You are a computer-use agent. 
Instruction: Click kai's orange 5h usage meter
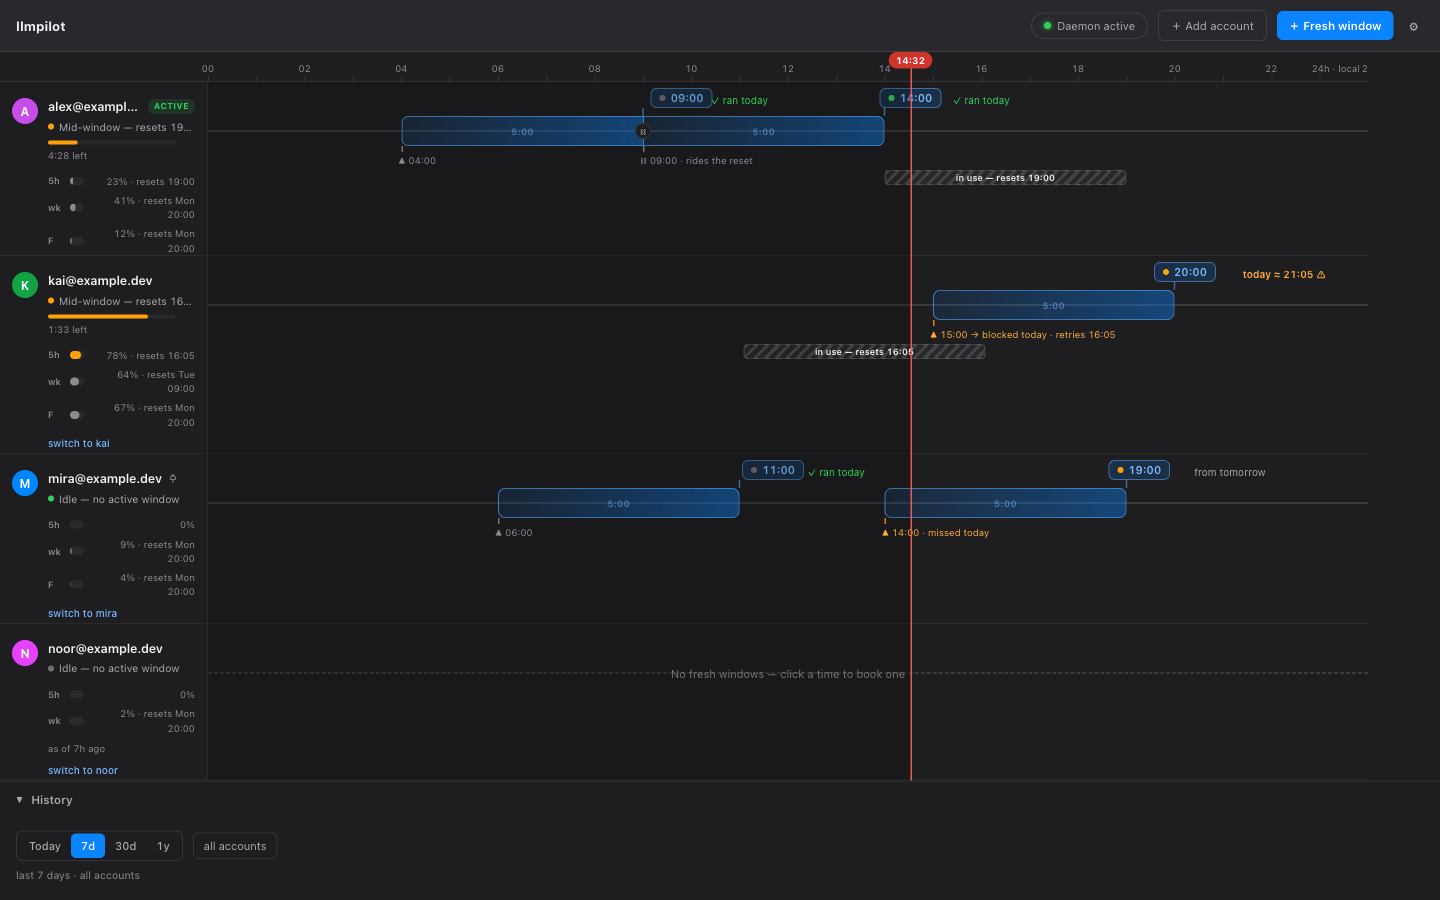point(76,355)
